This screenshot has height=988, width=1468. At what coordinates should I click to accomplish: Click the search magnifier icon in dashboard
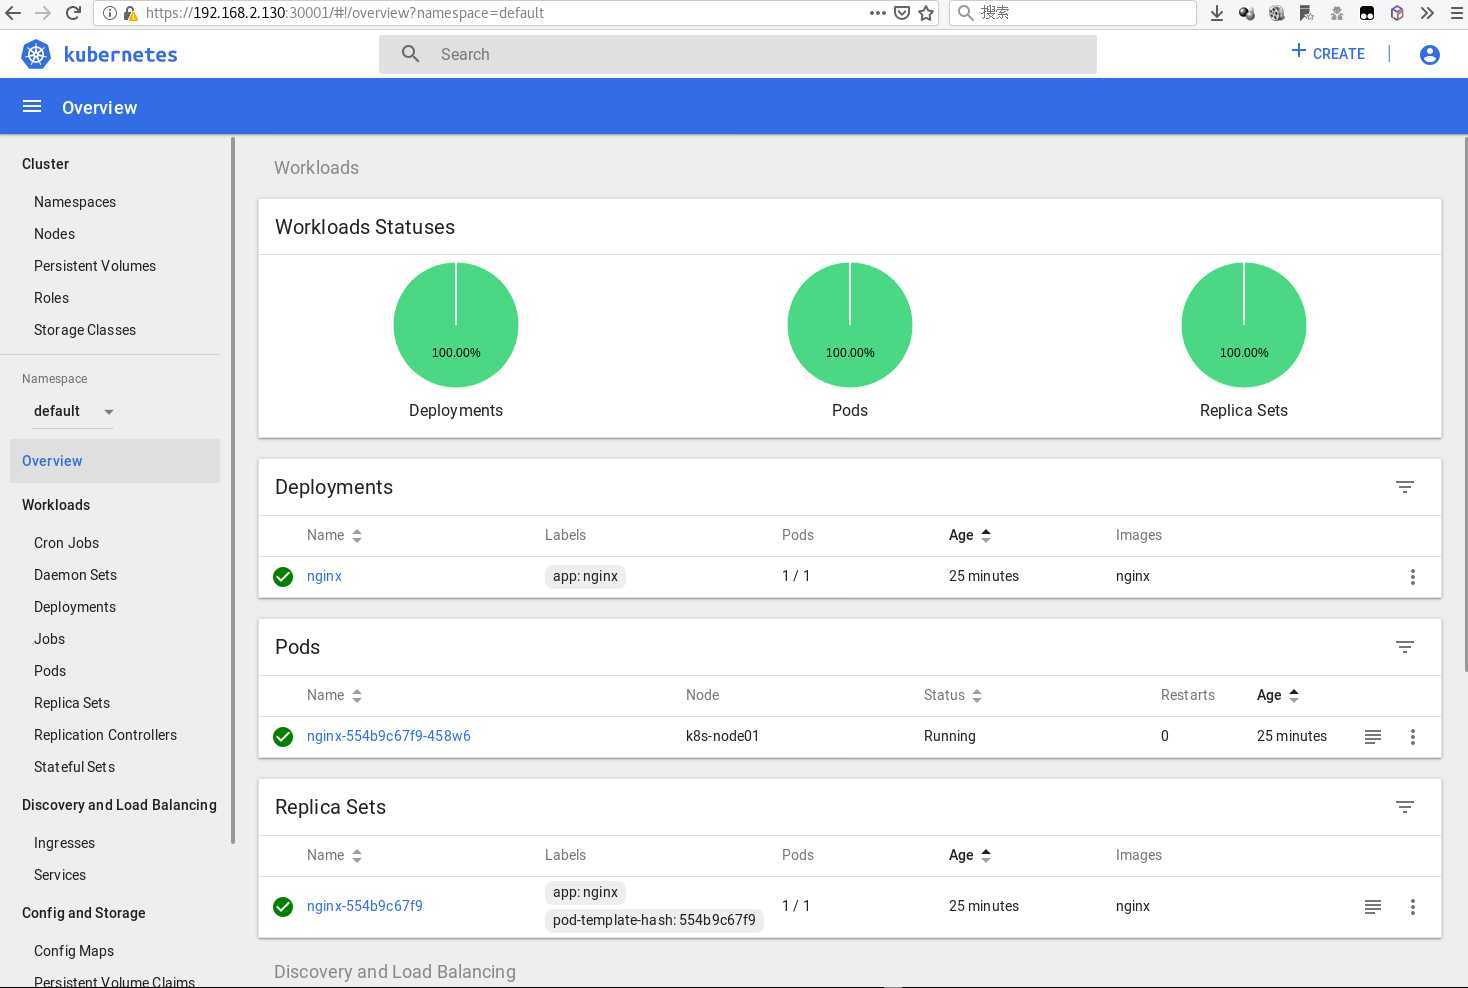click(x=411, y=54)
